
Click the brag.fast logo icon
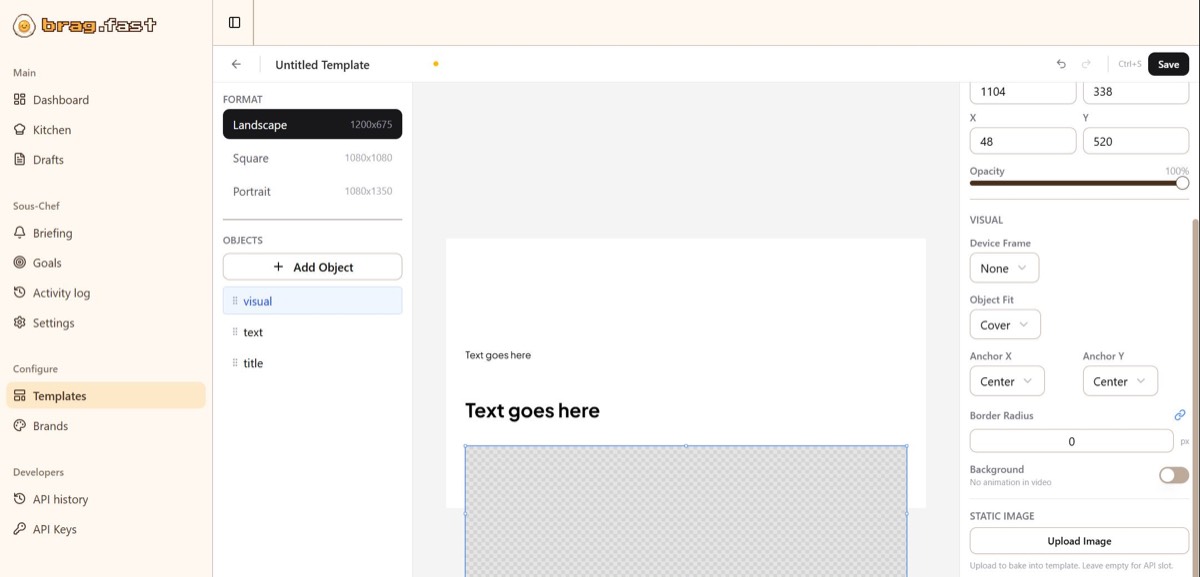pos(24,26)
